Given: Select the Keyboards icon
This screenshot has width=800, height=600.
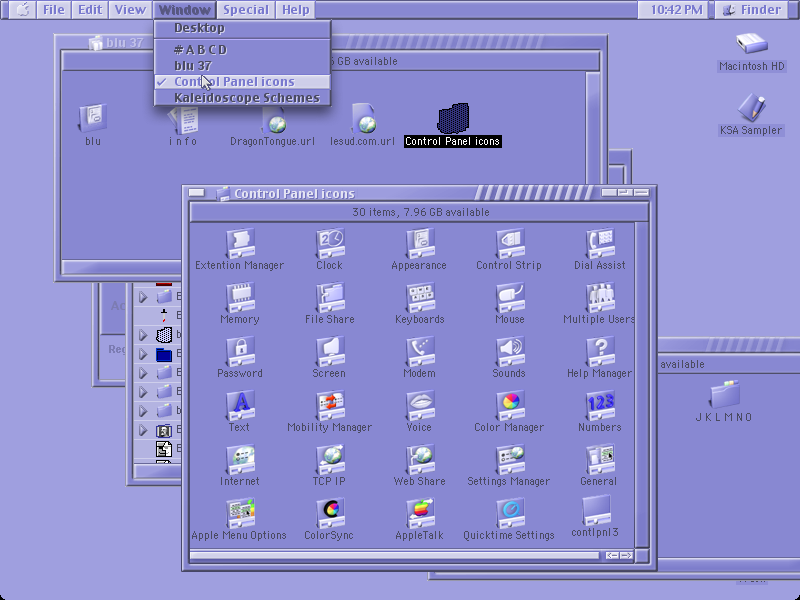Looking at the screenshot, I should point(420,297).
